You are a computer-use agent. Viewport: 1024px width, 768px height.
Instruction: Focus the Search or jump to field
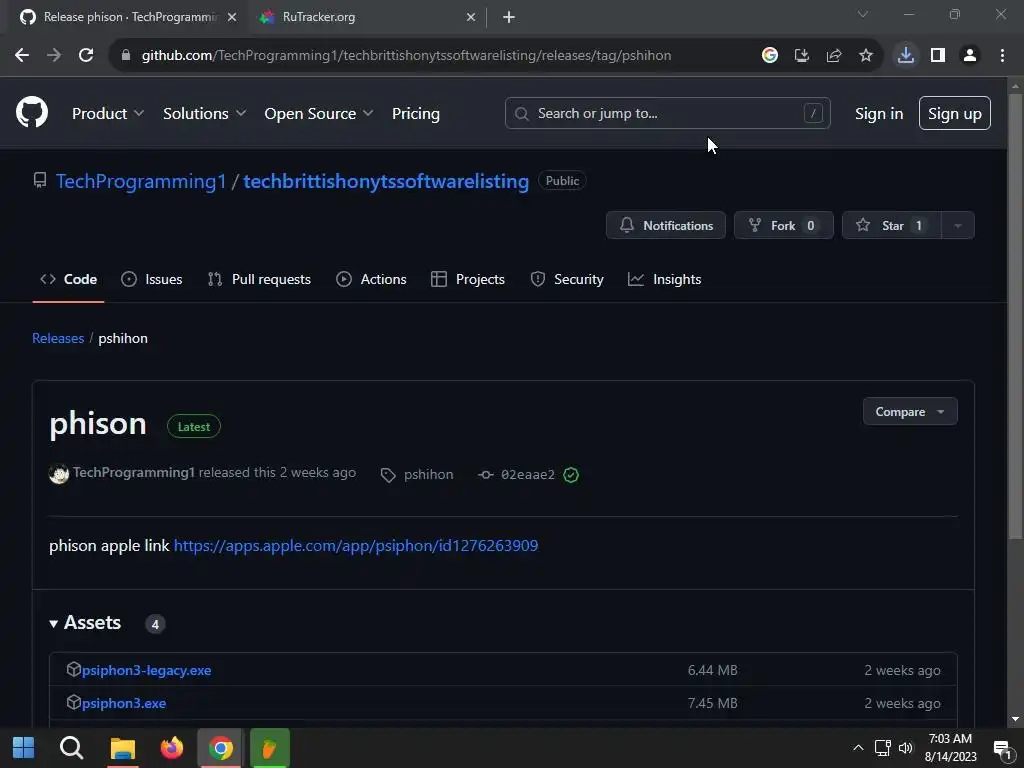pyautogui.click(x=667, y=114)
